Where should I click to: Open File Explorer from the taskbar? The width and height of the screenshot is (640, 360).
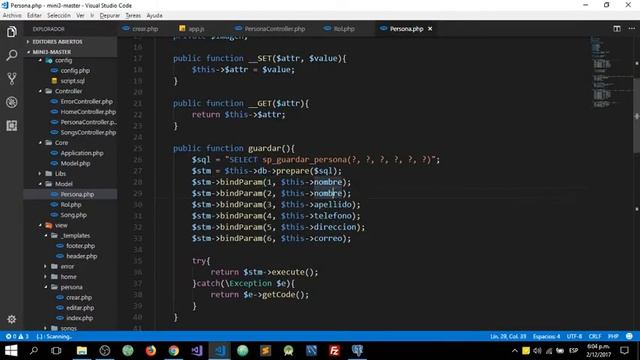tap(82, 351)
